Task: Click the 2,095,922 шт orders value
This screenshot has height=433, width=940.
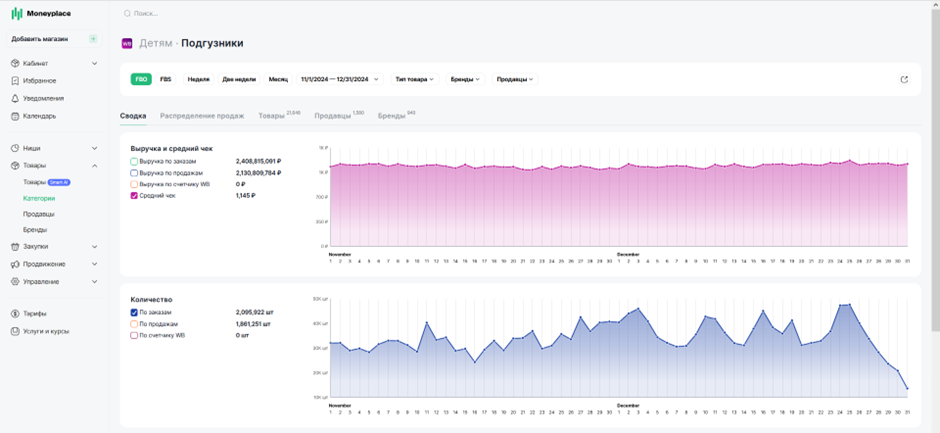Action: (255, 312)
